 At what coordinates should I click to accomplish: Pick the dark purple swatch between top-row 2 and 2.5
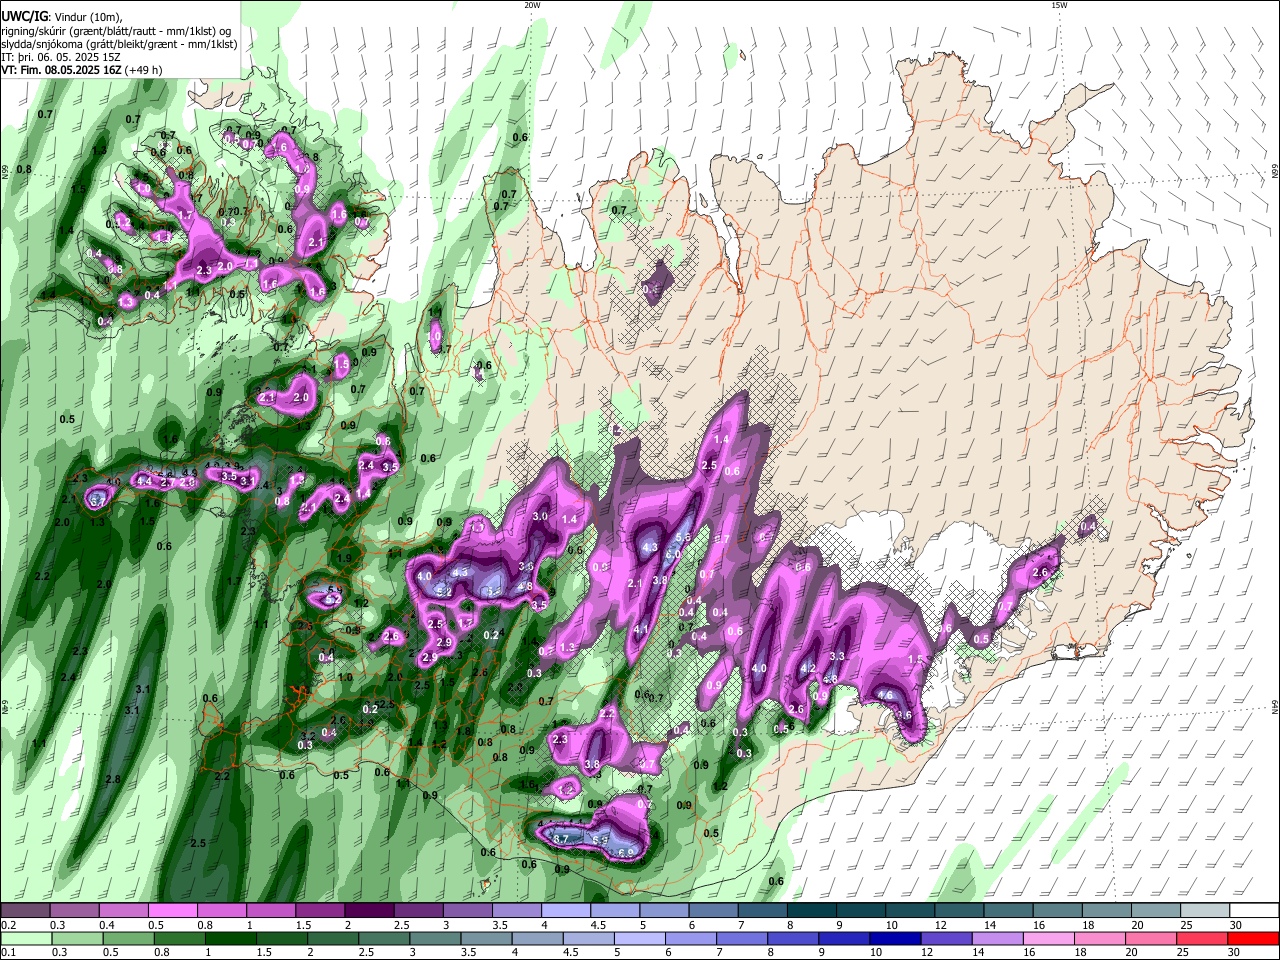(369, 911)
